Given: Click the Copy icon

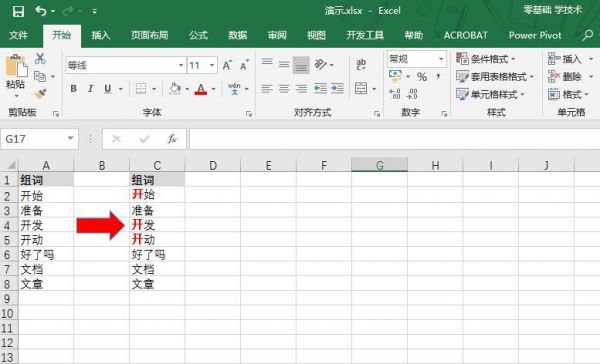Looking at the screenshot, I should tap(40, 76).
